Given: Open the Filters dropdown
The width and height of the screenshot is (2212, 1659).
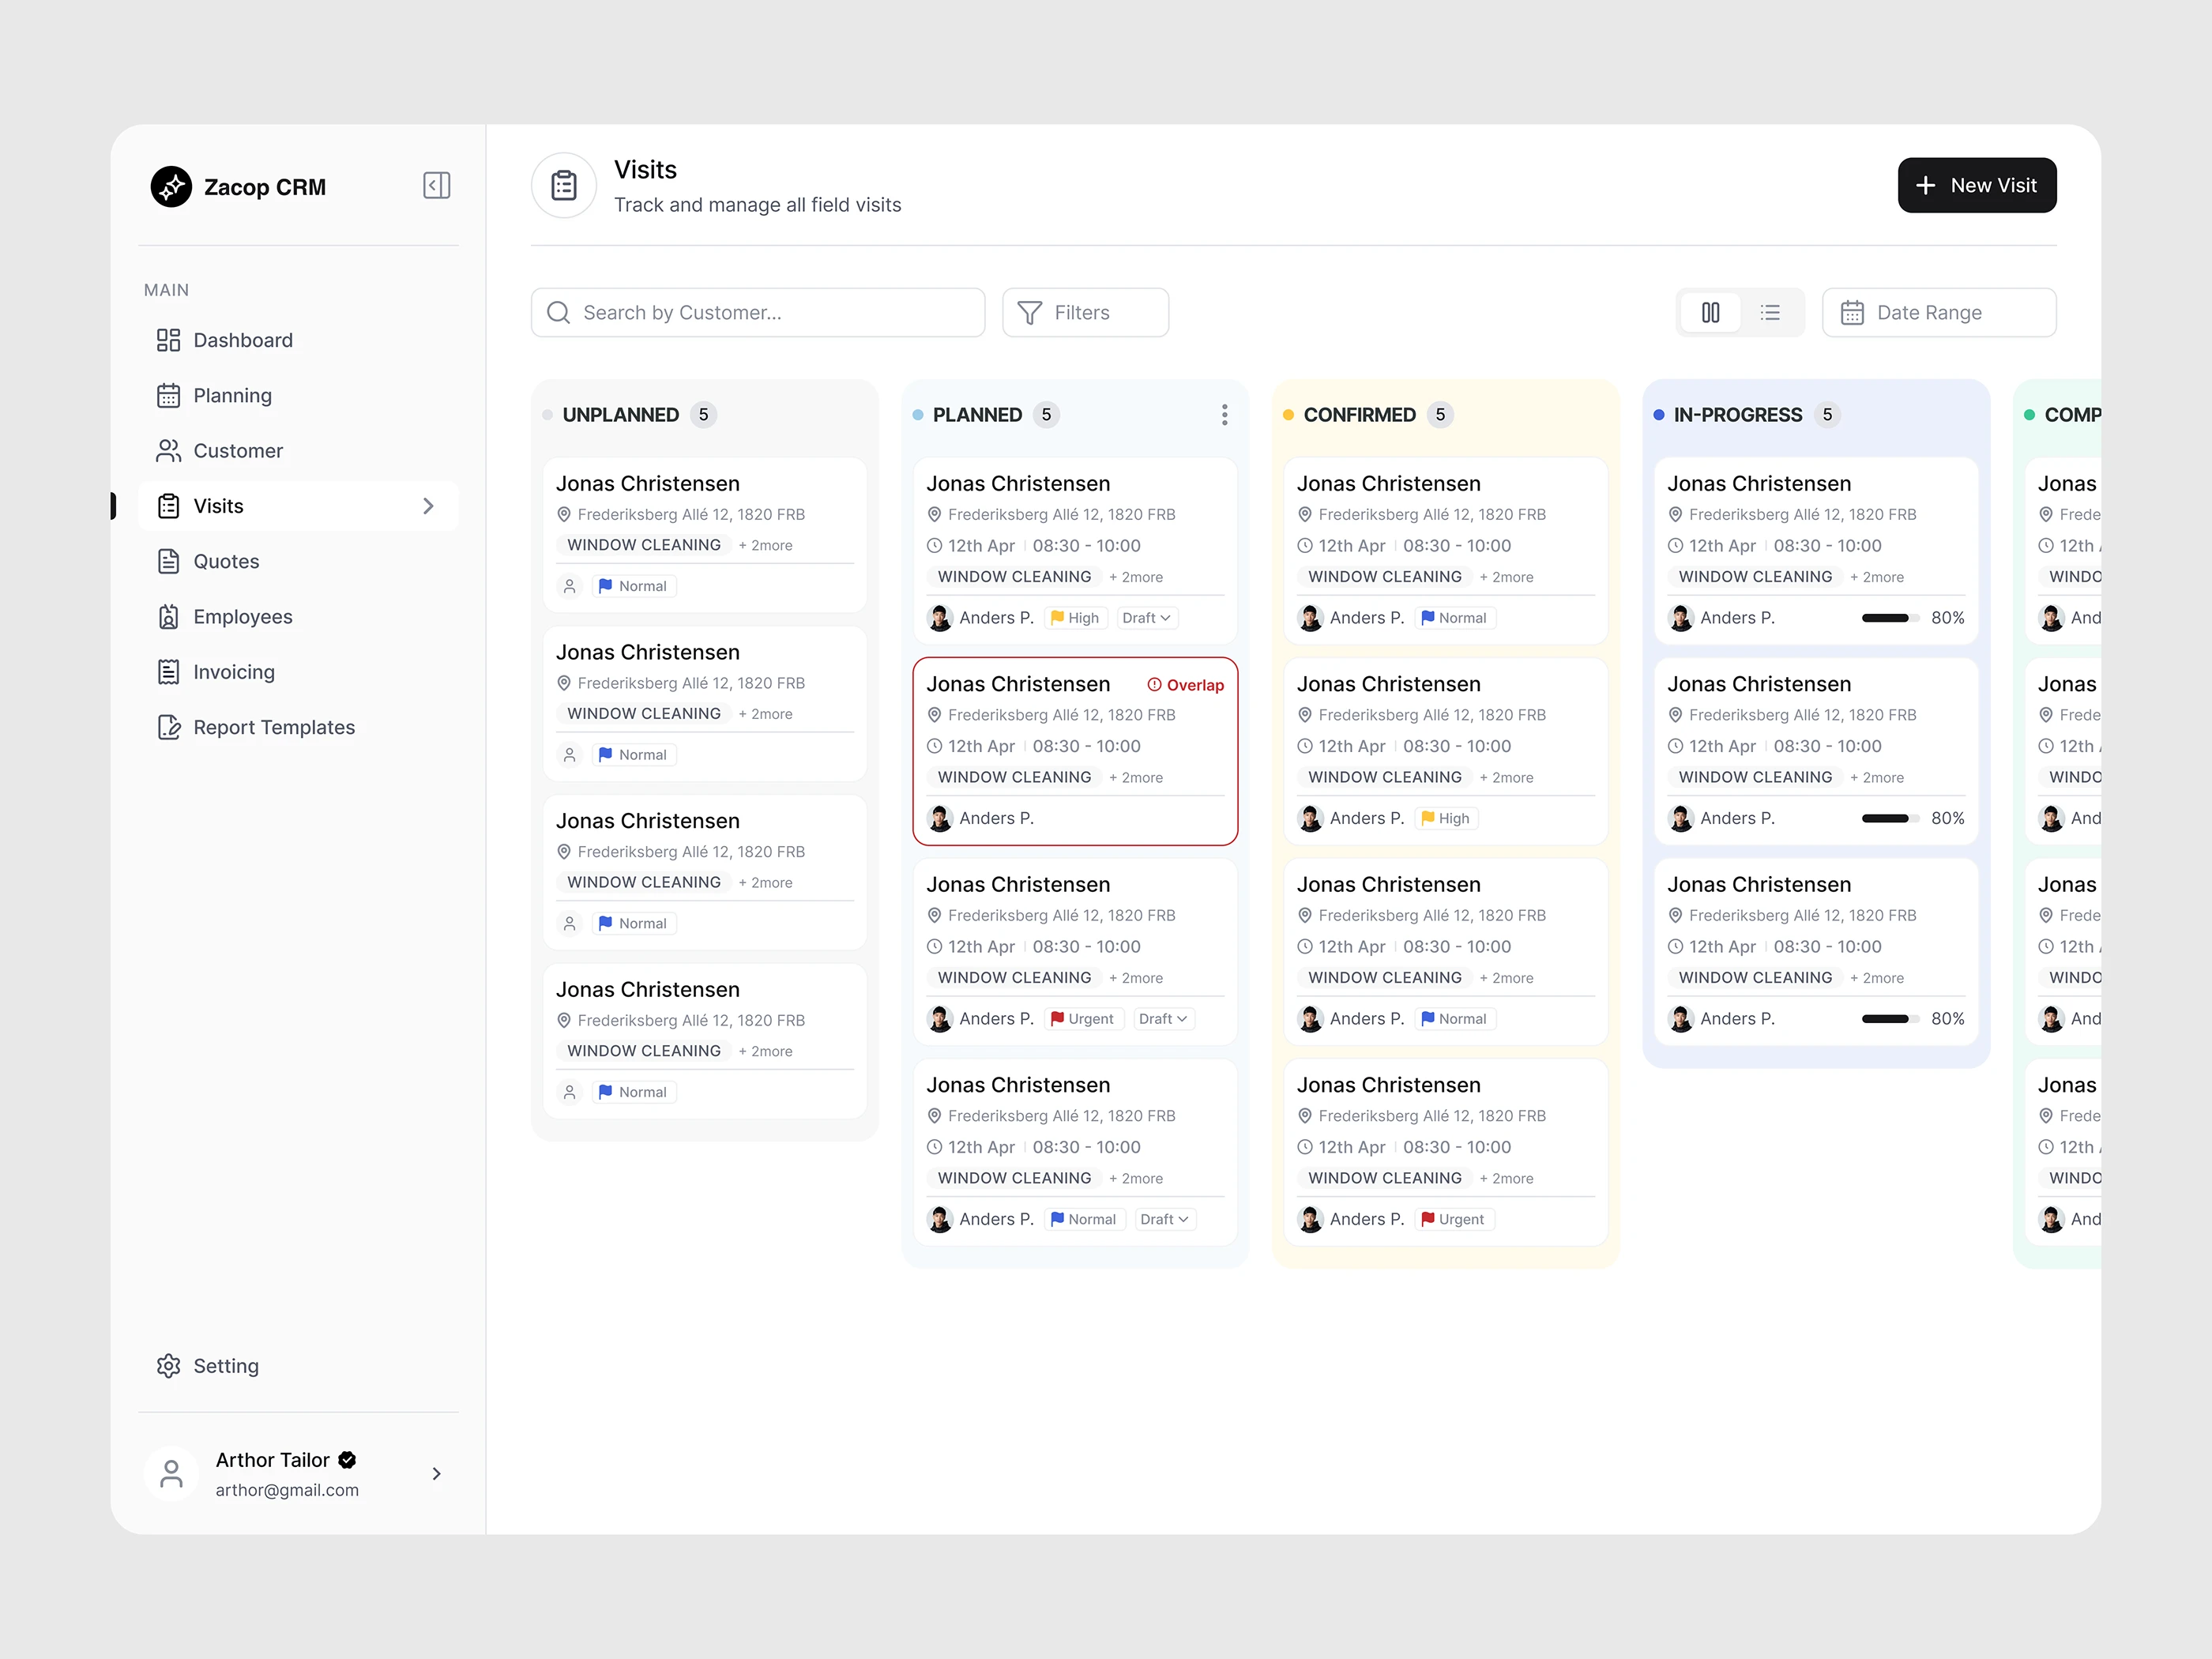Looking at the screenshot, I should [x=1085, y=313].
